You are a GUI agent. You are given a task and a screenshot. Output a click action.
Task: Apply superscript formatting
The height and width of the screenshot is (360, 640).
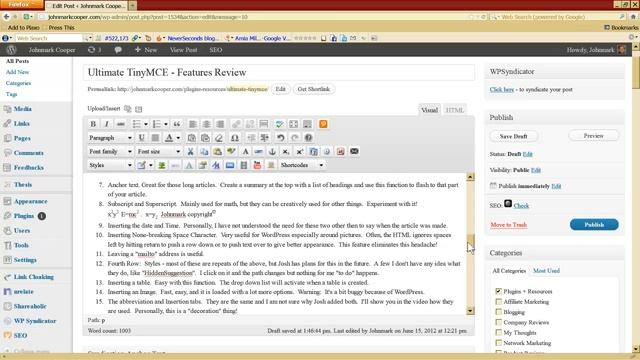click(x=300, y=151)
